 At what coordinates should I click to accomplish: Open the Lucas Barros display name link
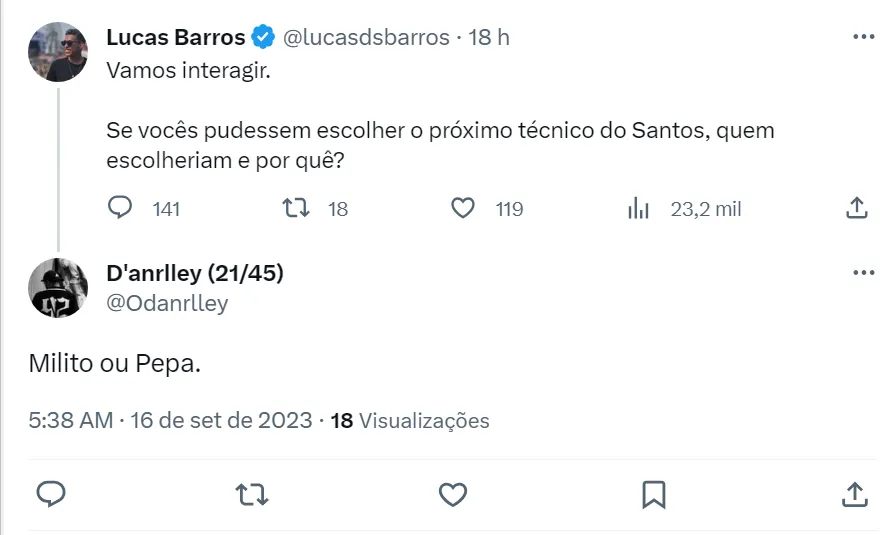175,37
